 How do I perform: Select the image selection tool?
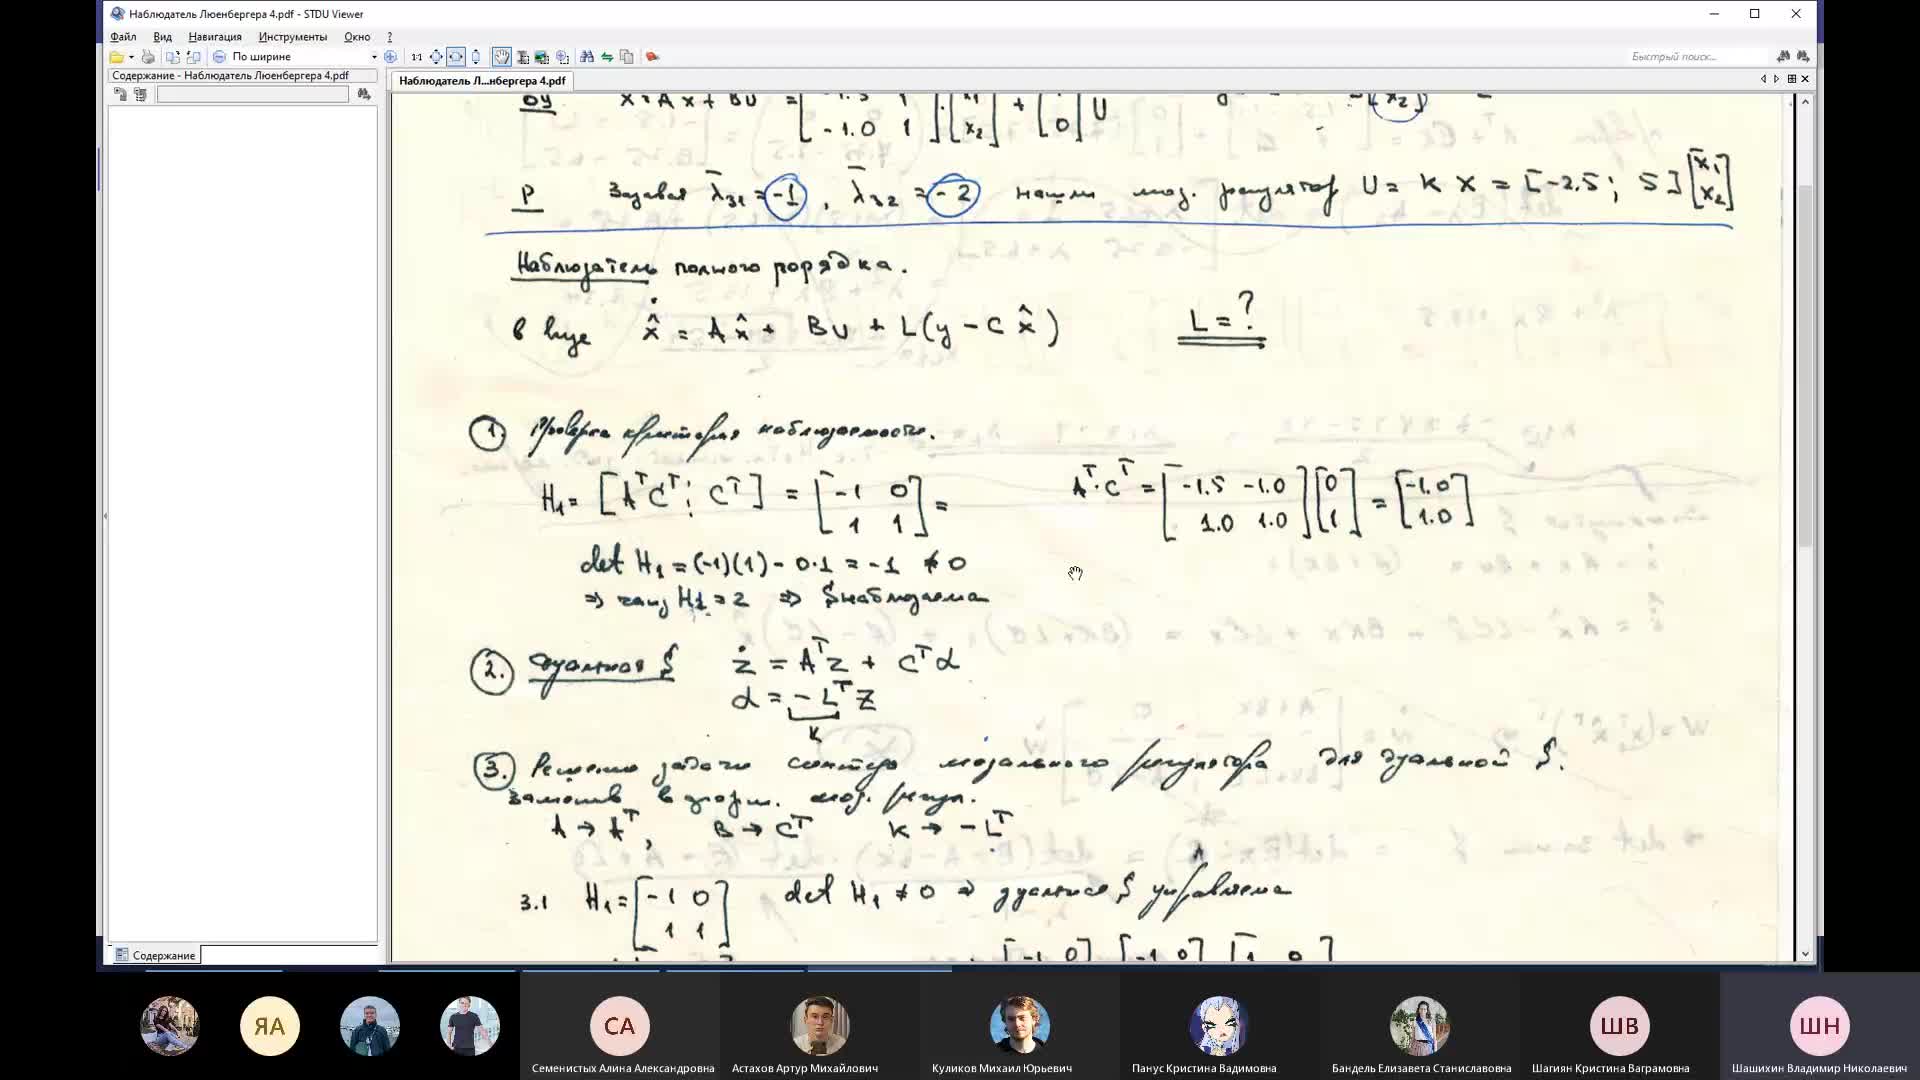point(542,57)
